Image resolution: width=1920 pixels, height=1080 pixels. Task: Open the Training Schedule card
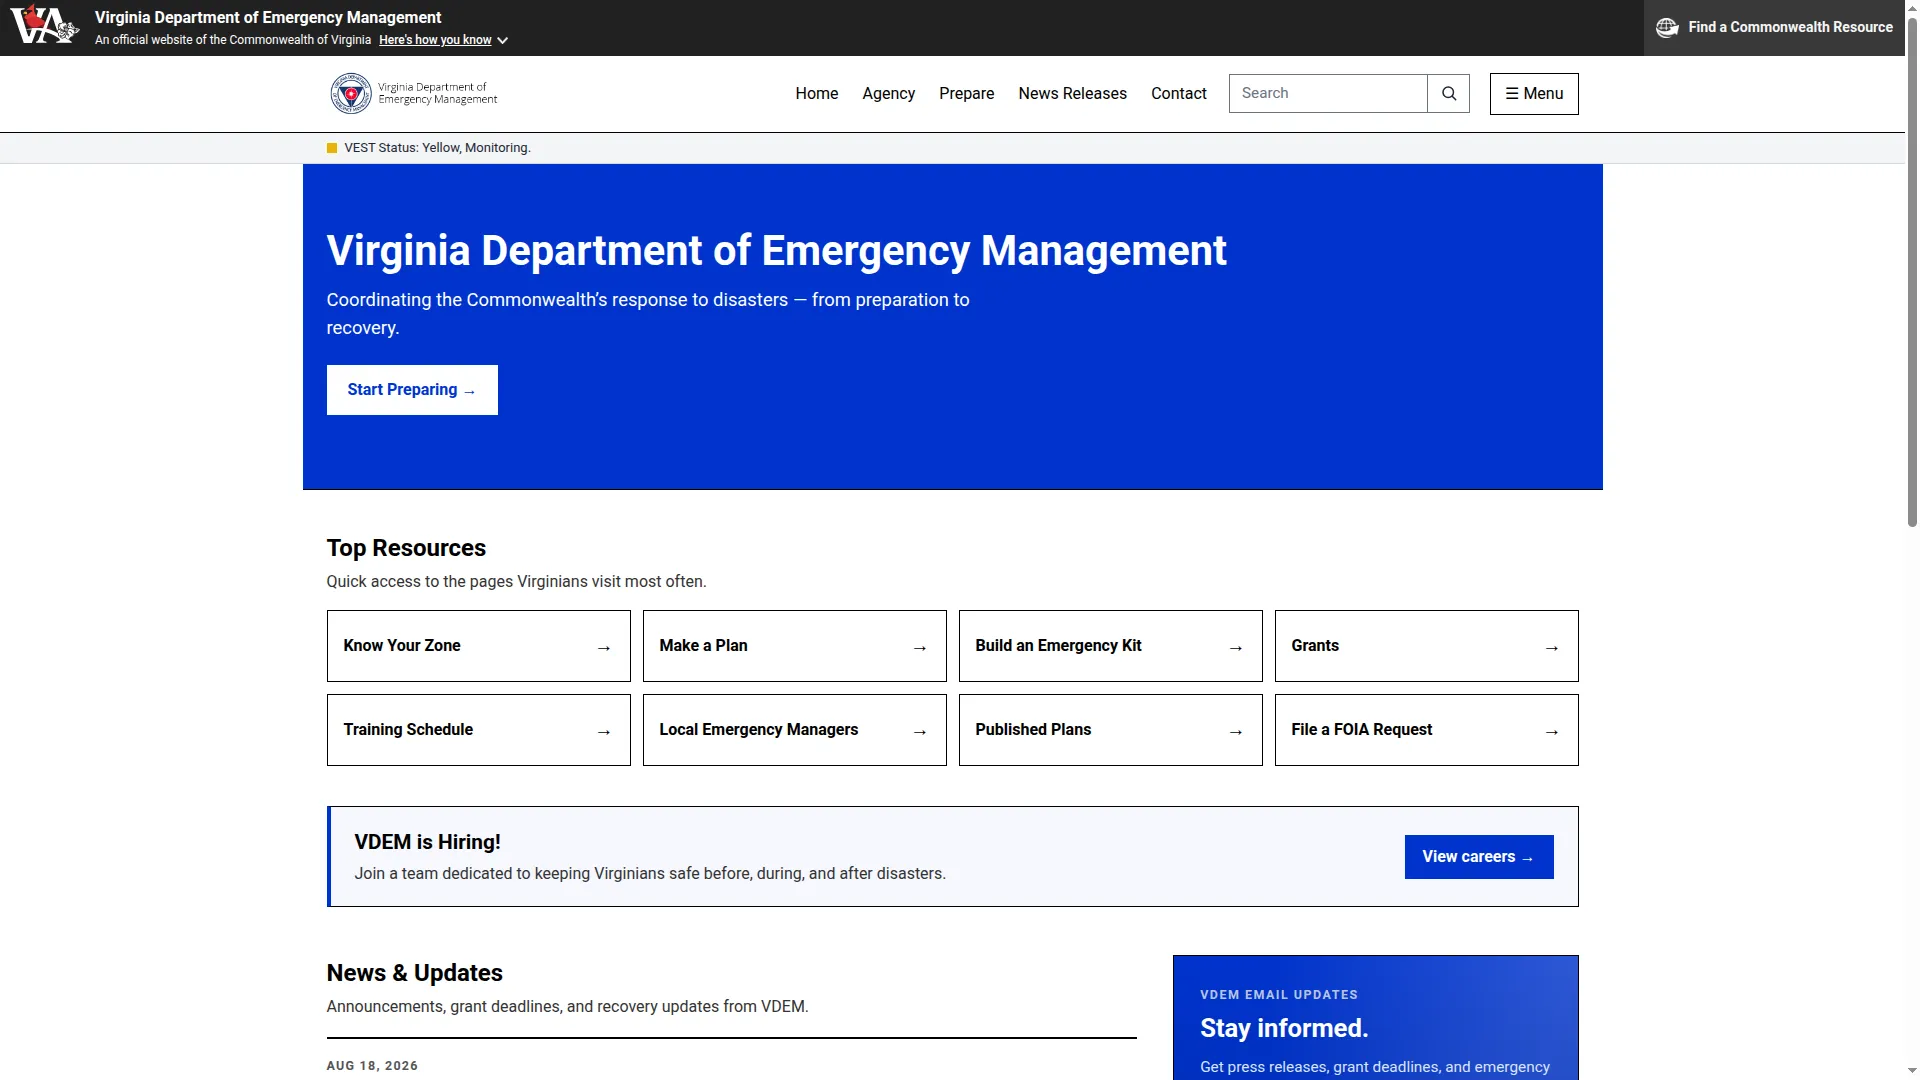coord(479,730)
